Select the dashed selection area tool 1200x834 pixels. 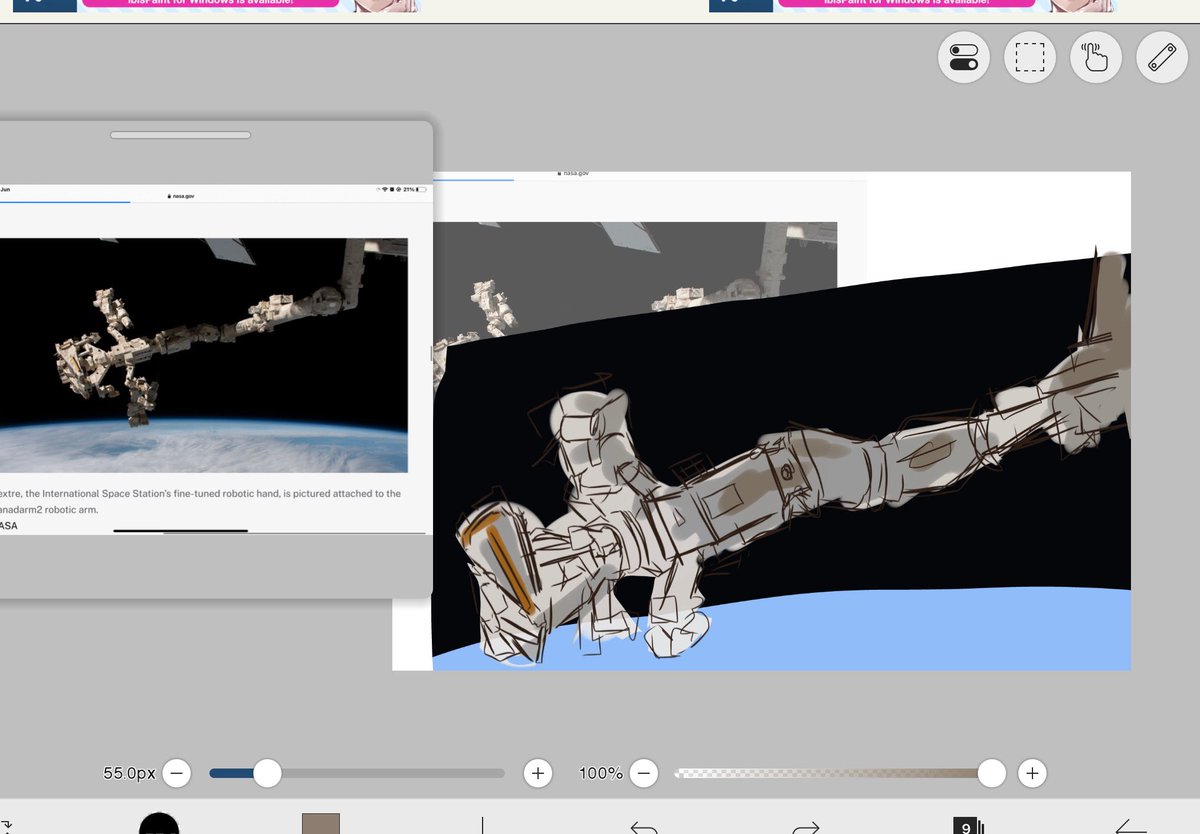point(1030,57)
